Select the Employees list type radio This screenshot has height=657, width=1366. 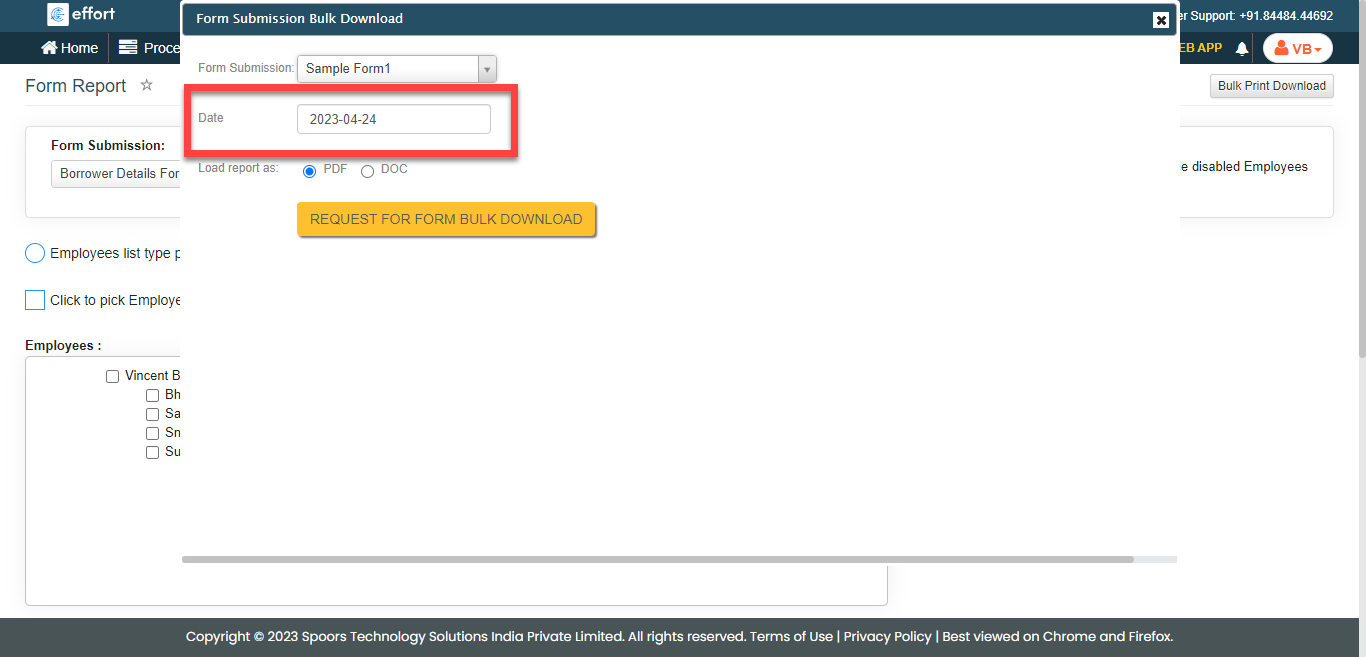(x=35, y=253)
